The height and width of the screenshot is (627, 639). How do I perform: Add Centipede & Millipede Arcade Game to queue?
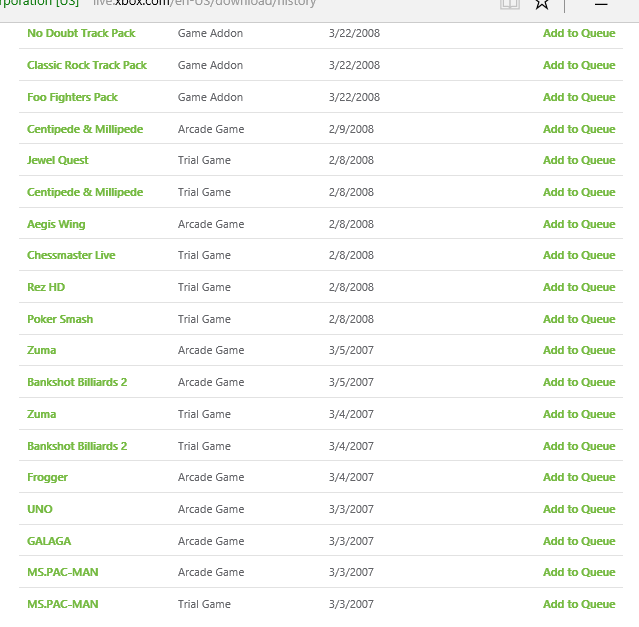(x=579, y=129)
